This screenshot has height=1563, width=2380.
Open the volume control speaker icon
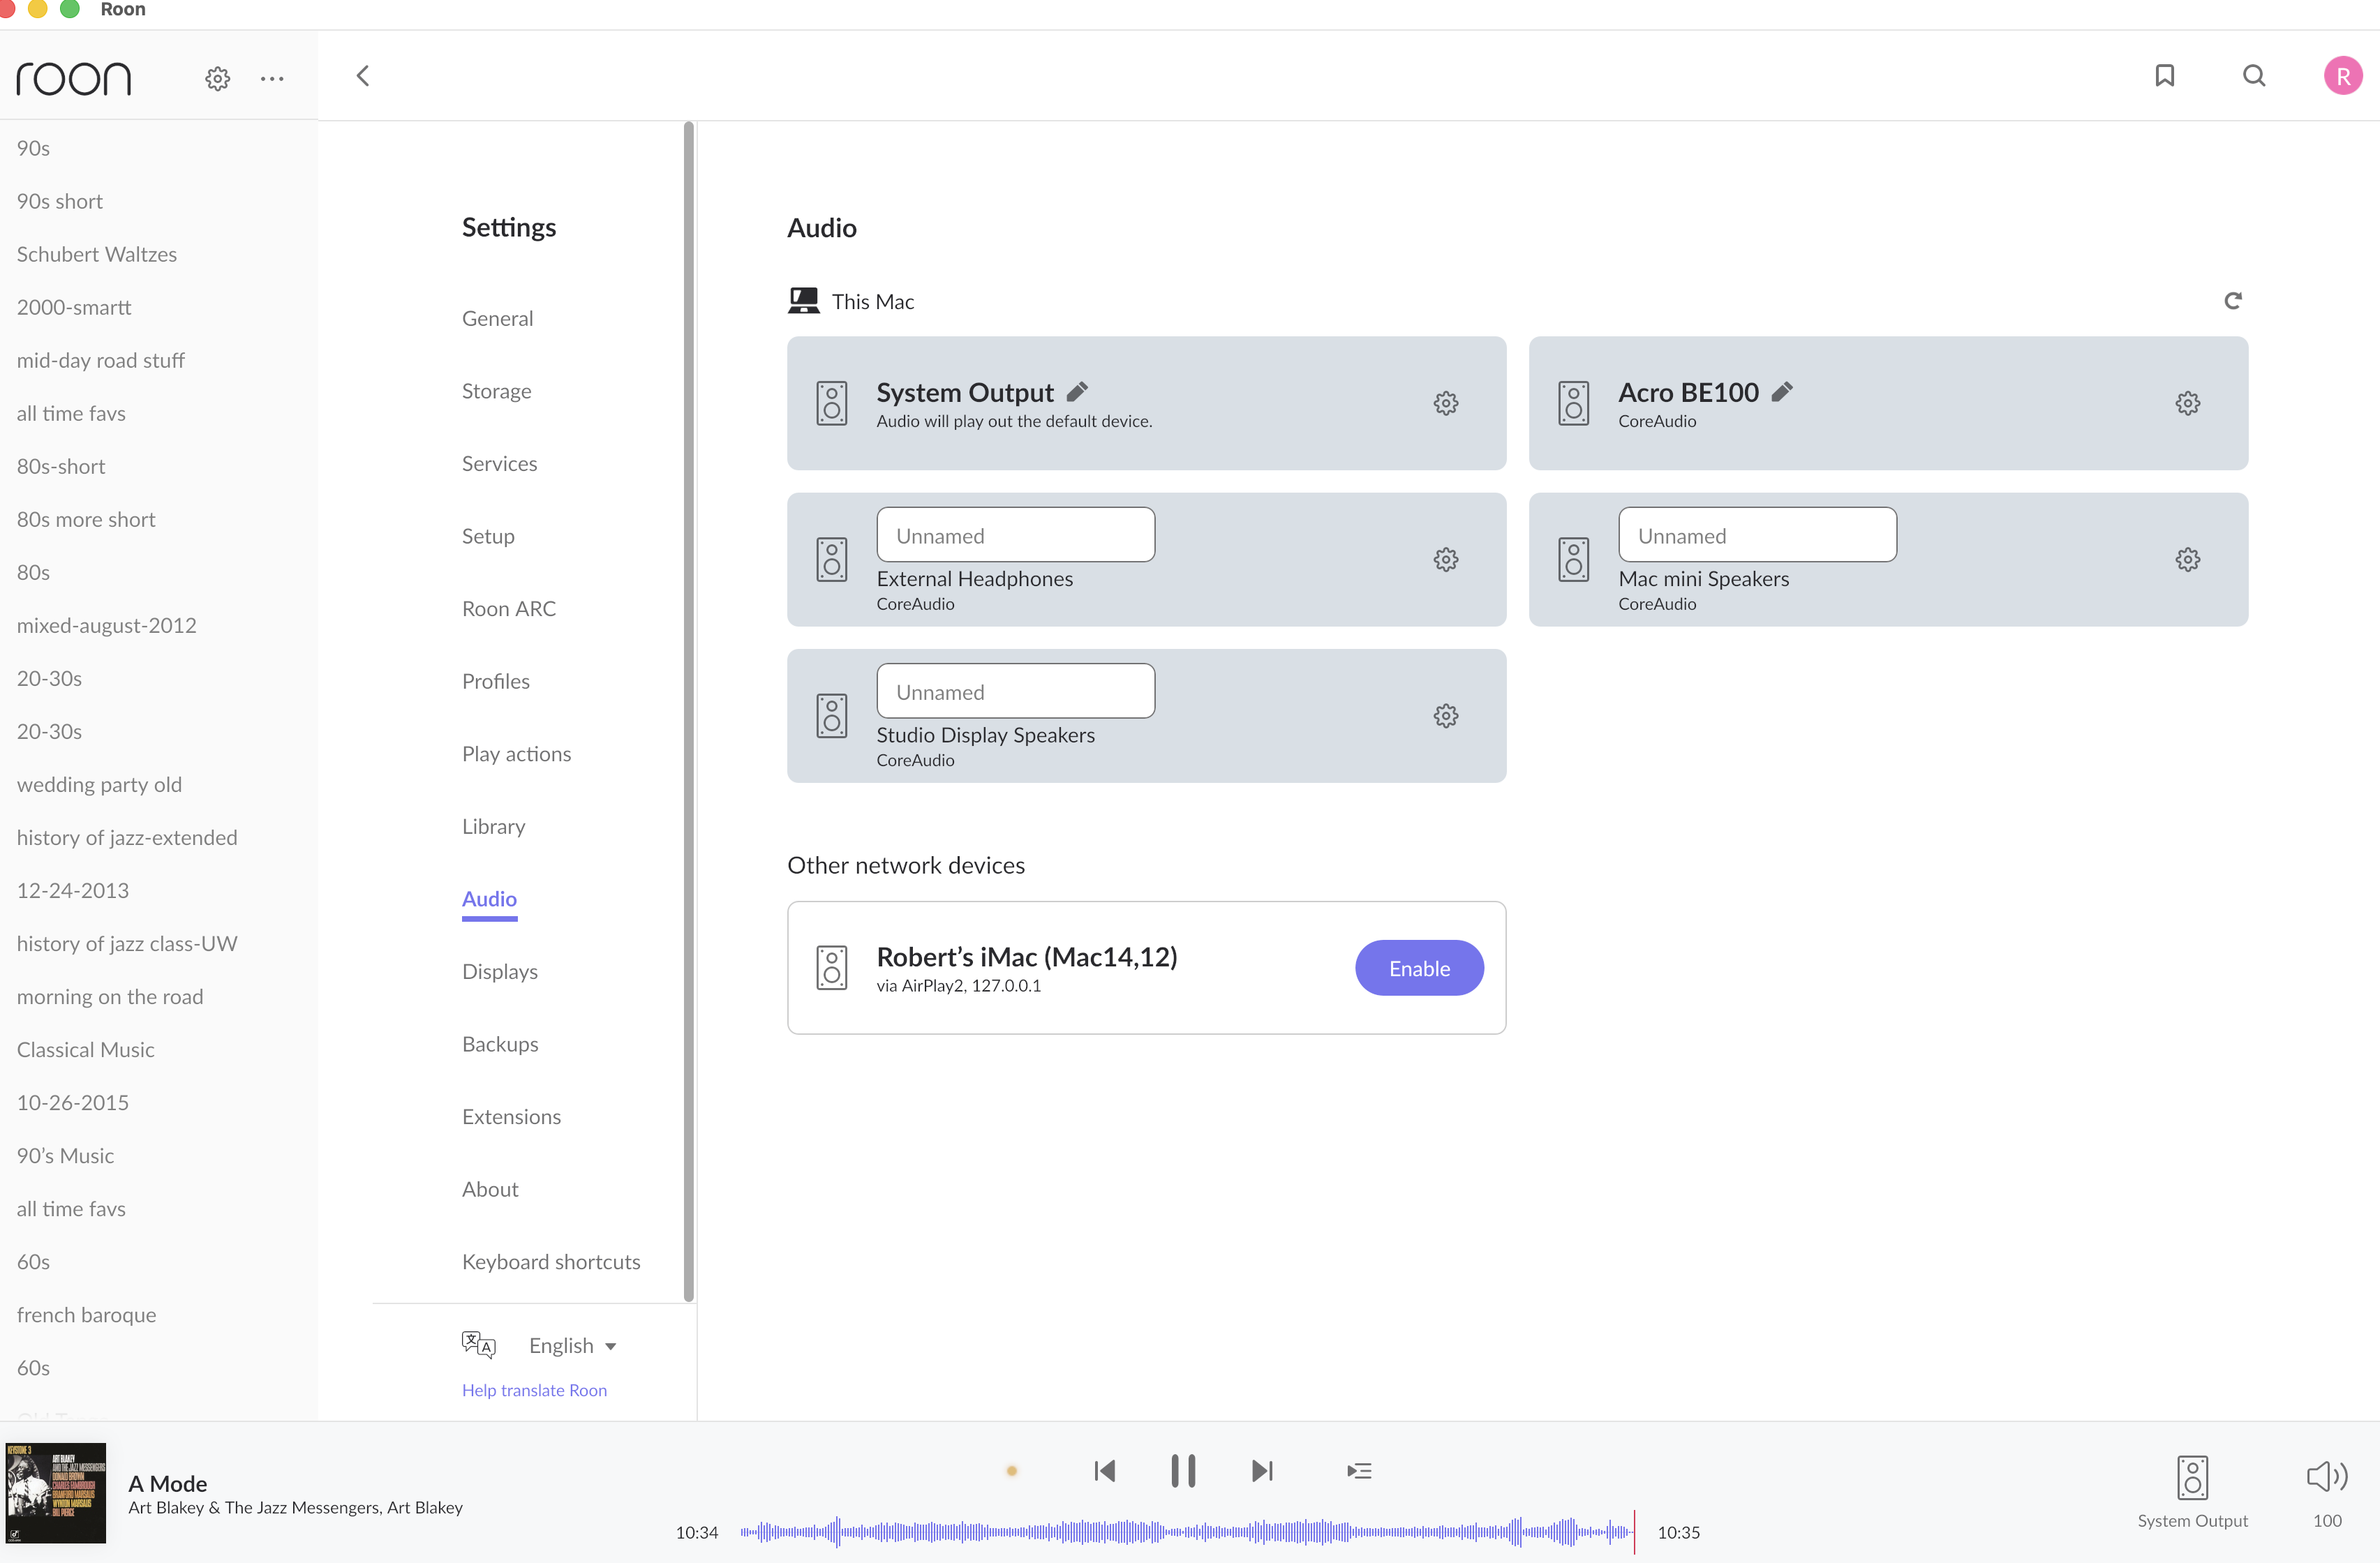click(x=2327, y=1476)
